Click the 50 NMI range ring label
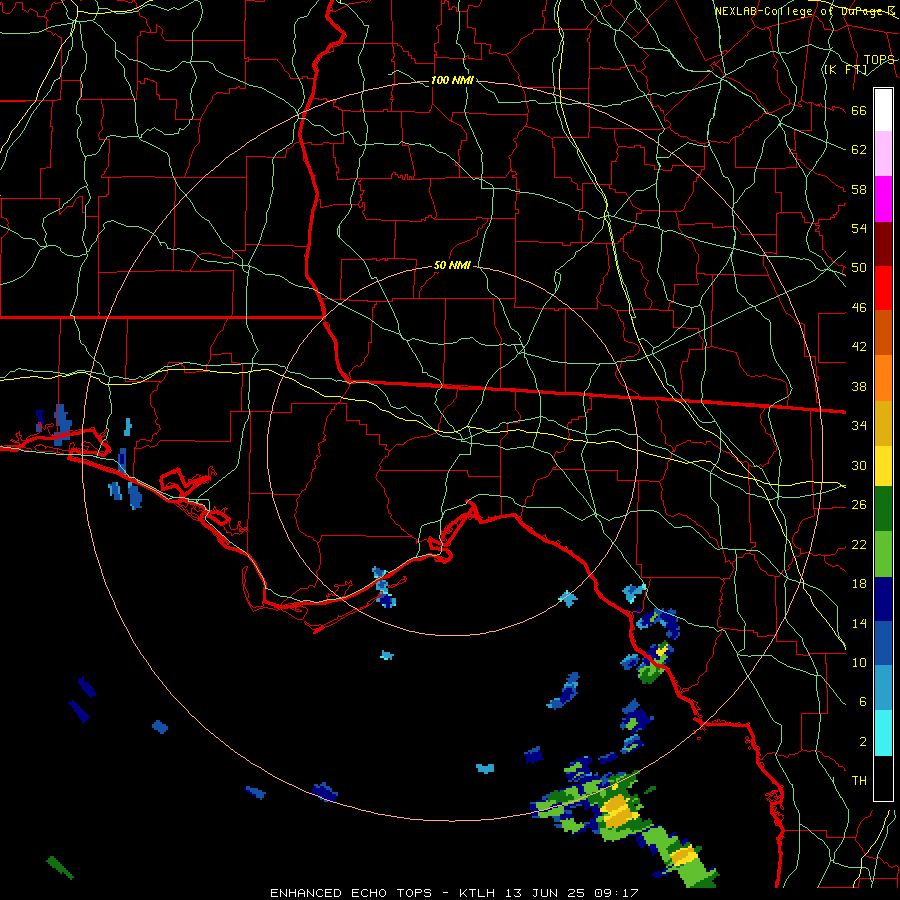 pos(452,265)
